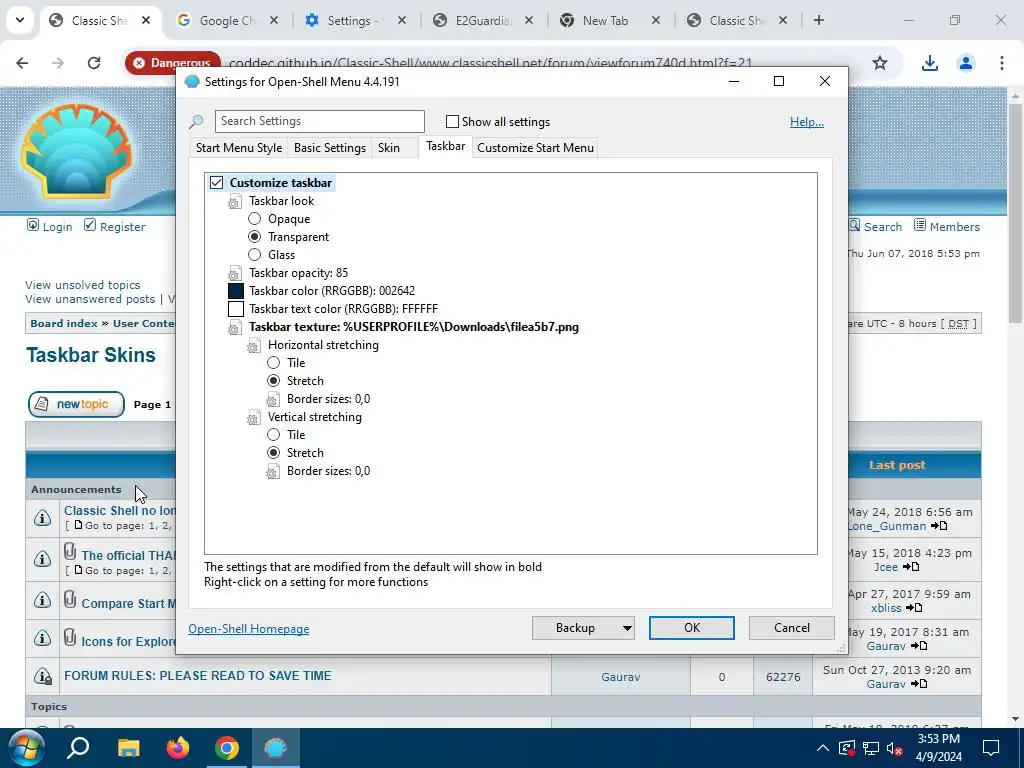Open File Explorer from the taskbar

tap(129, 748)
